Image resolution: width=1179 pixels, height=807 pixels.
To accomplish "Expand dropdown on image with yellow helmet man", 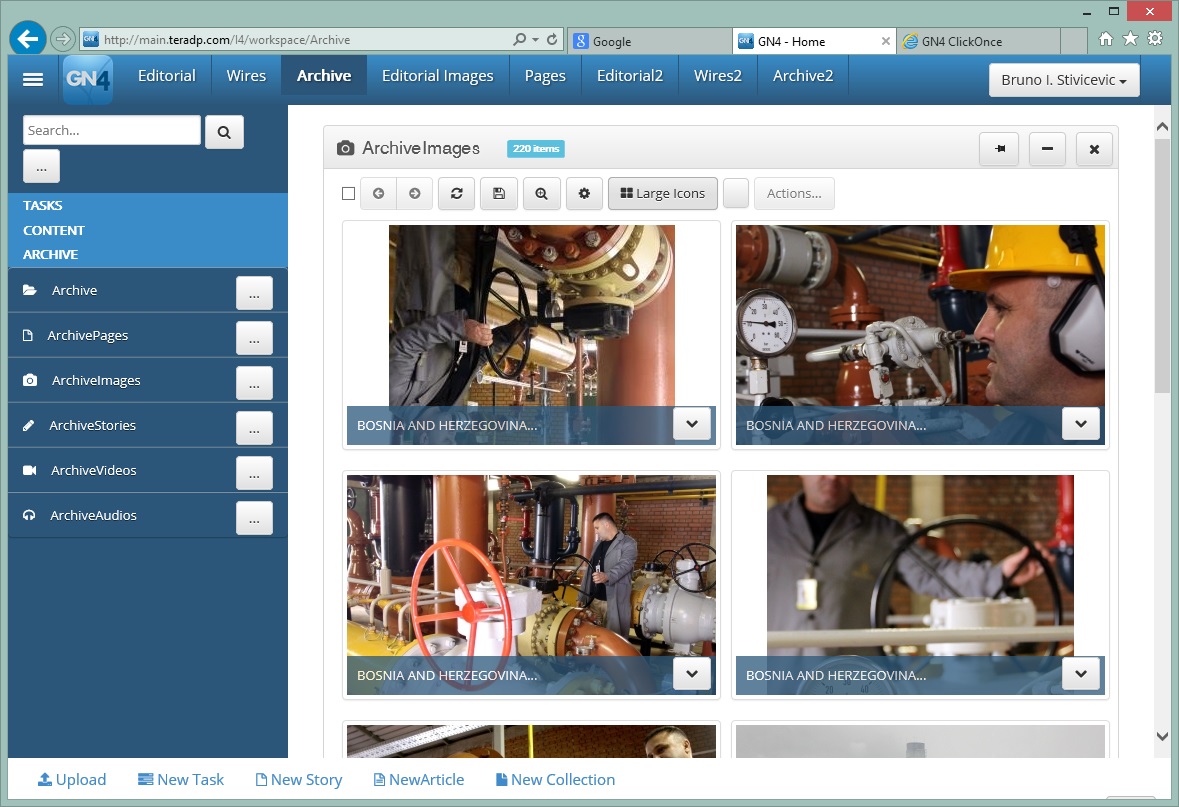I will pyautogui.click(x=1080, y=423).
